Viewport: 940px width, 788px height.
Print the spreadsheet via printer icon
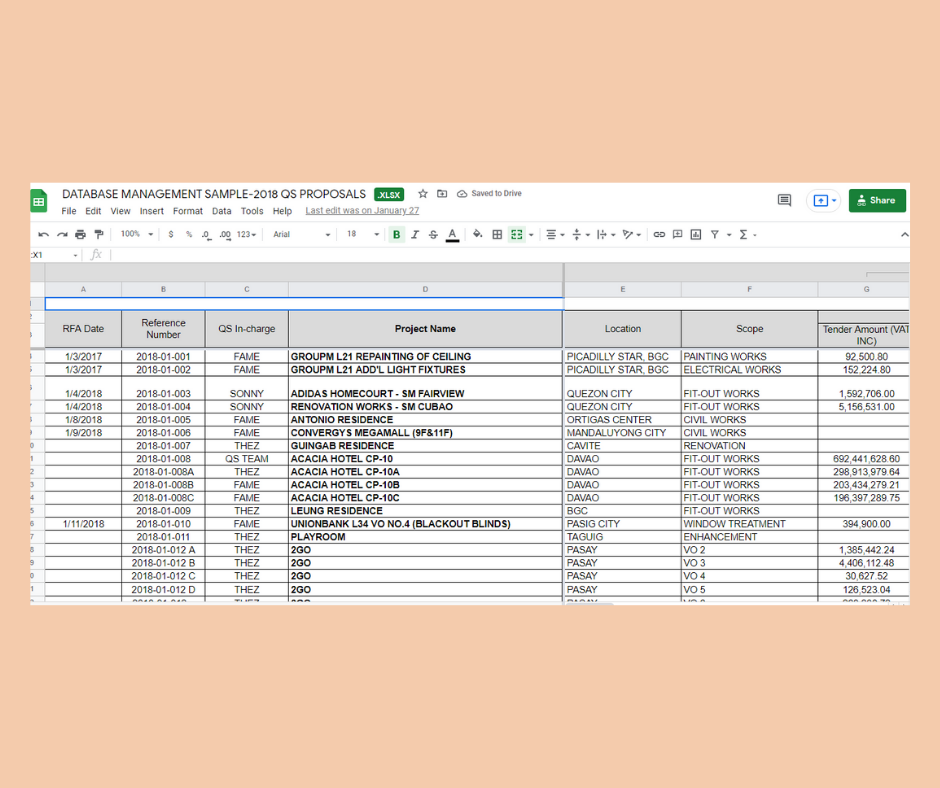(x=80, y=234)
